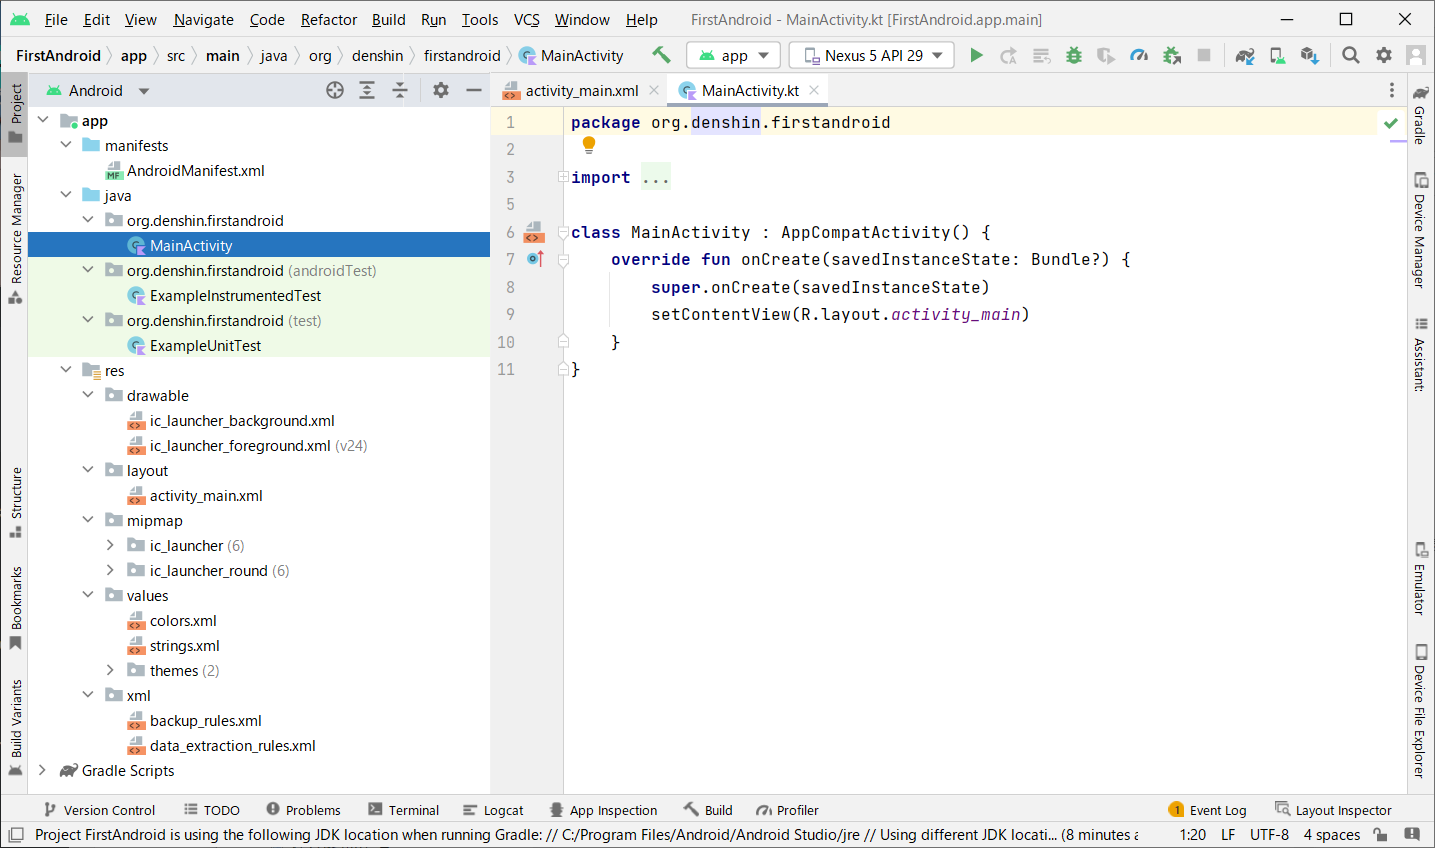This screenshot has height=848, width=1435.
Task: Profile the app
Action: [1139, 55]
